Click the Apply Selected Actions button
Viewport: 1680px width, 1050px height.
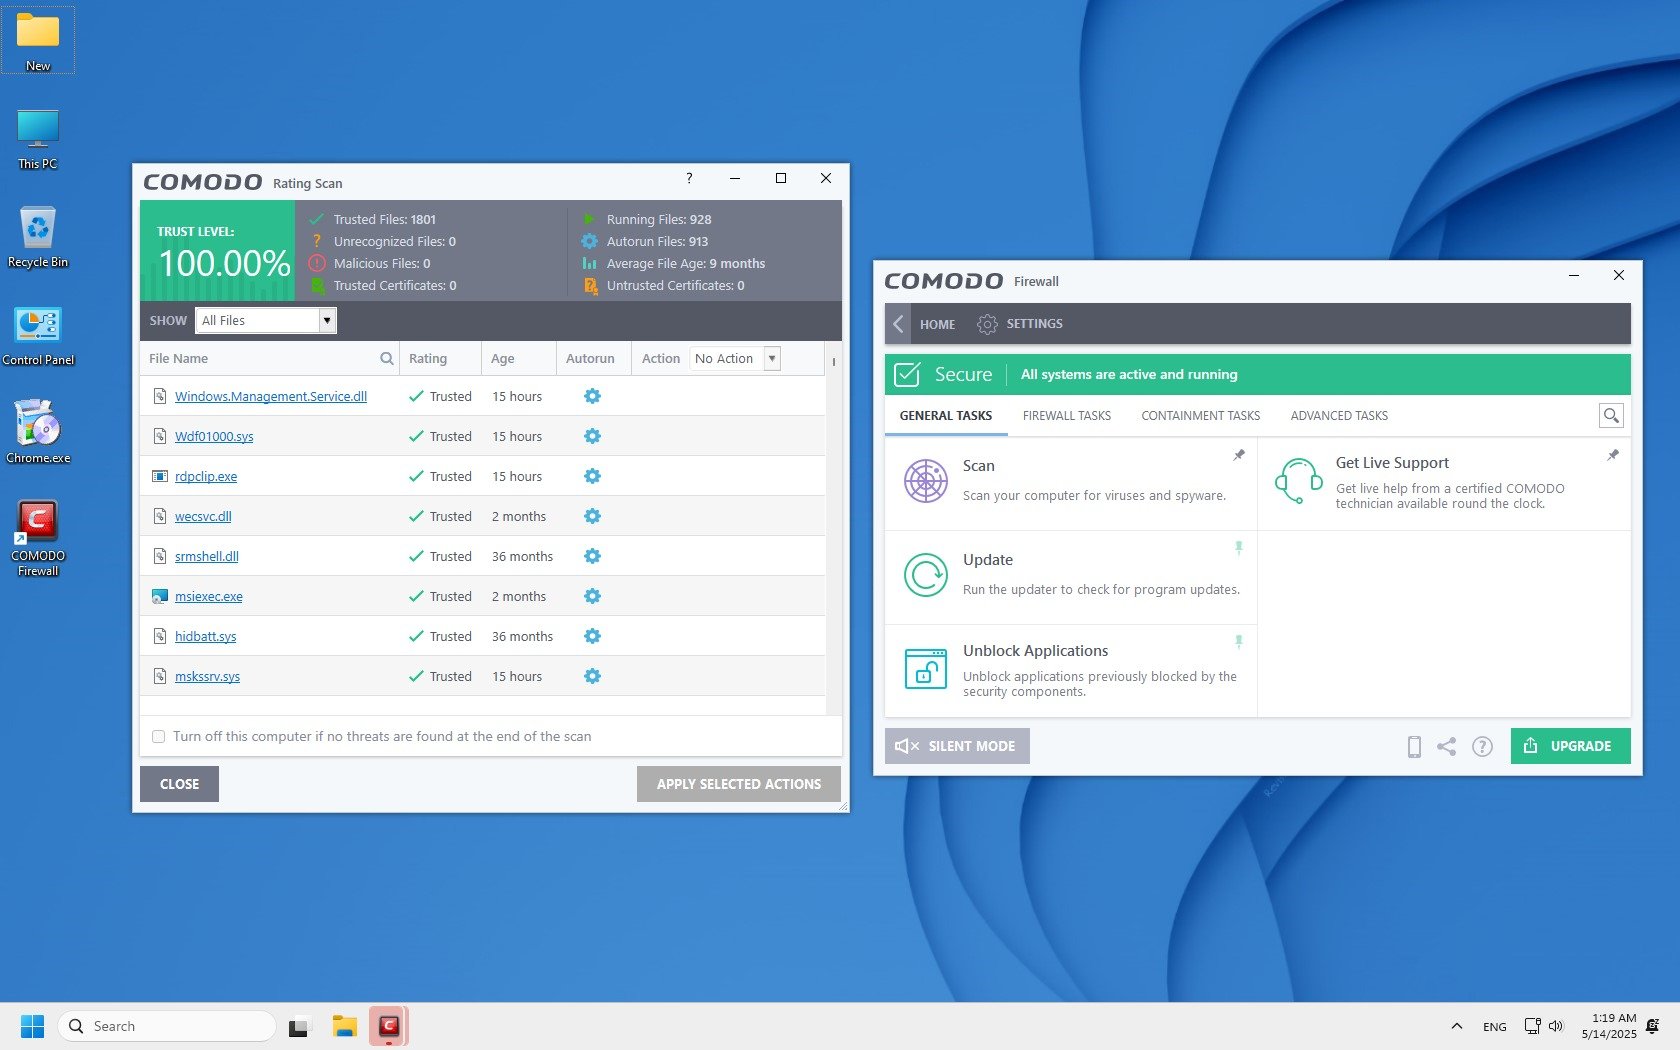[738, 784]
